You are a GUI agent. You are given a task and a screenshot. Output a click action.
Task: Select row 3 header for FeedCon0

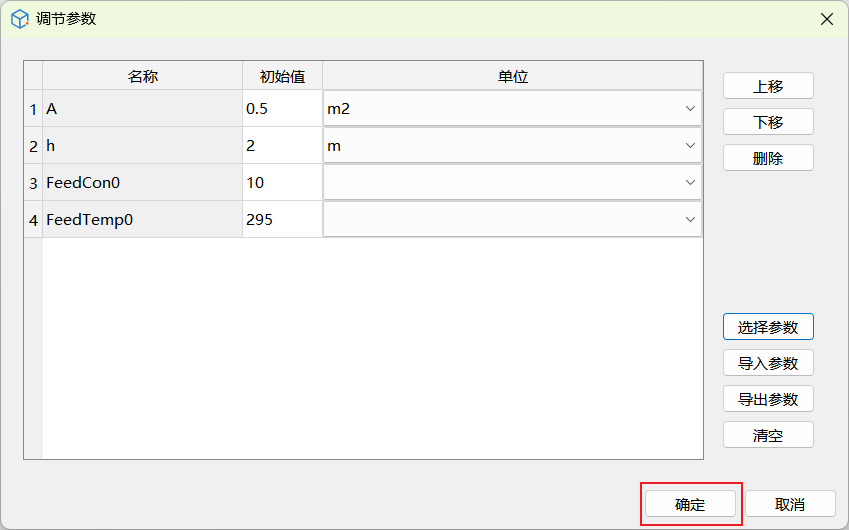coord(33,182)
